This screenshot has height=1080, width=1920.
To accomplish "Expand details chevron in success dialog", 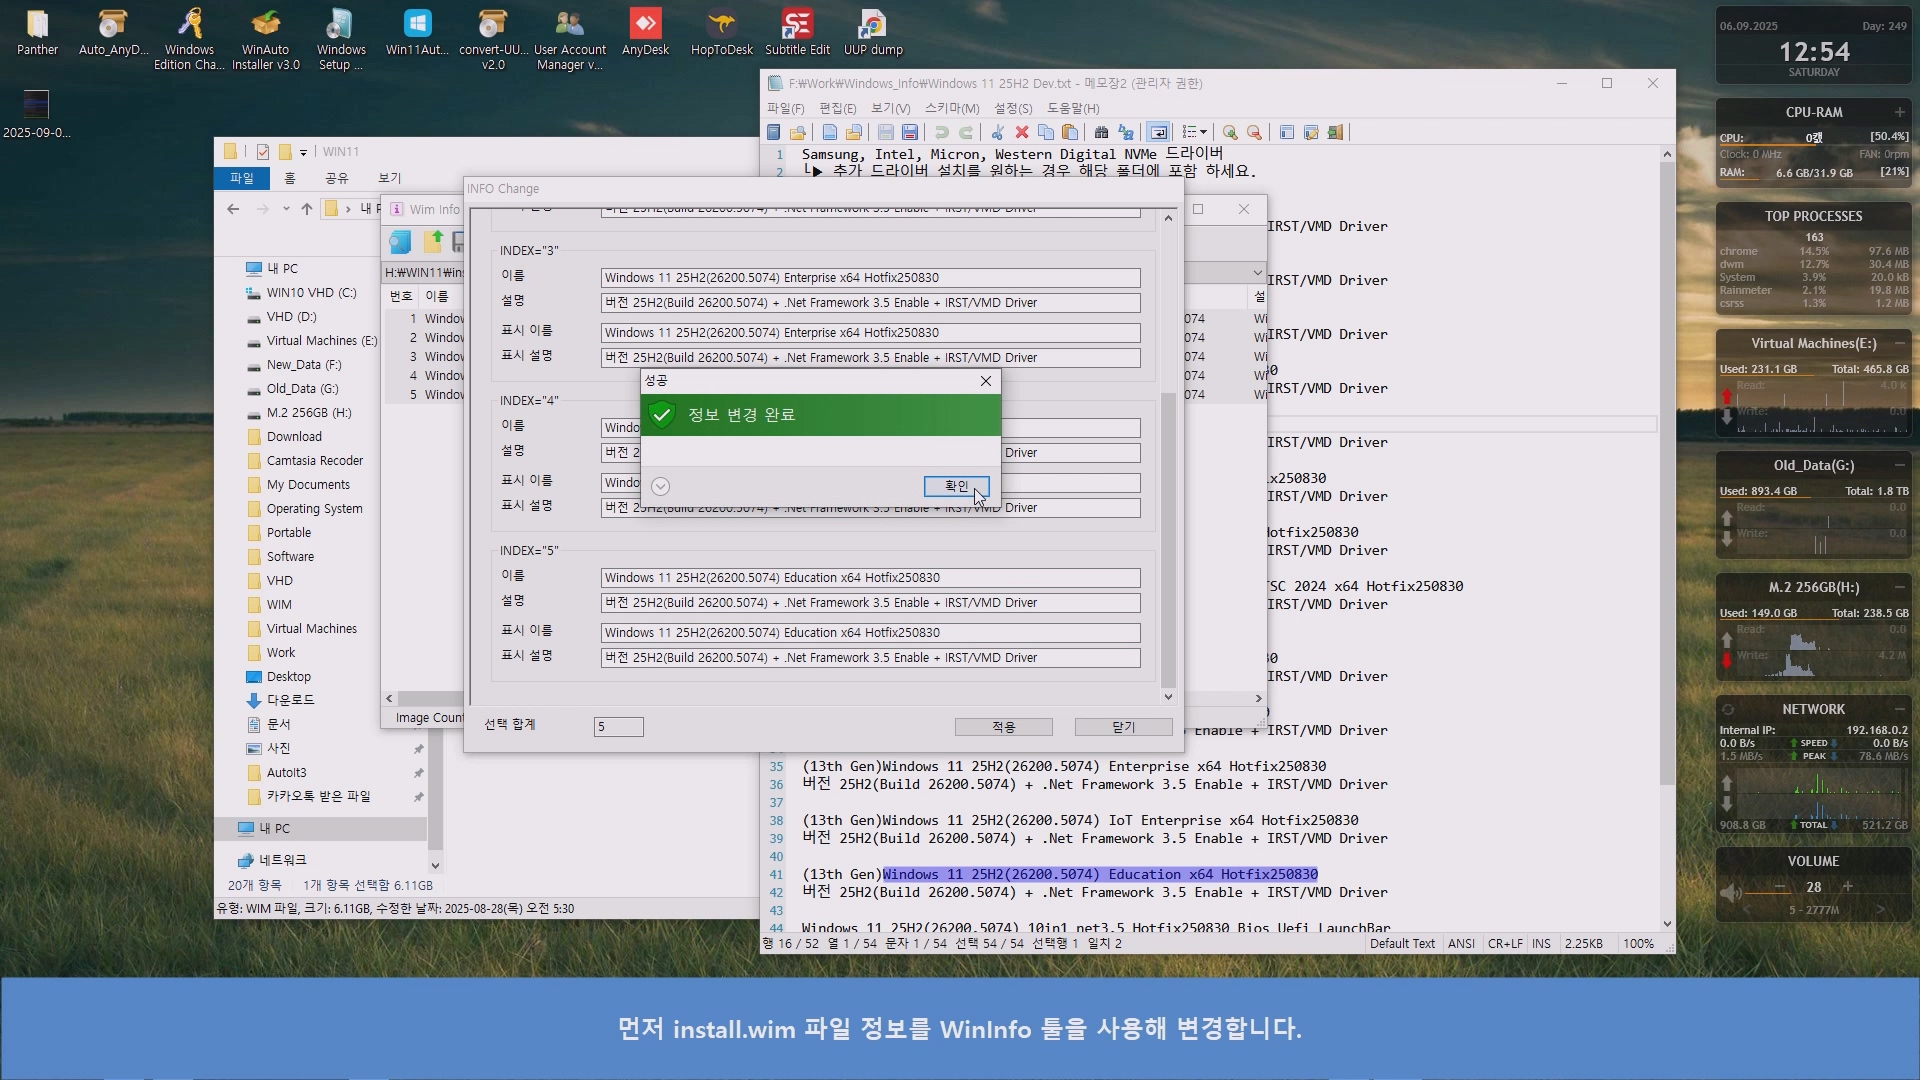I will pos(660,486).
